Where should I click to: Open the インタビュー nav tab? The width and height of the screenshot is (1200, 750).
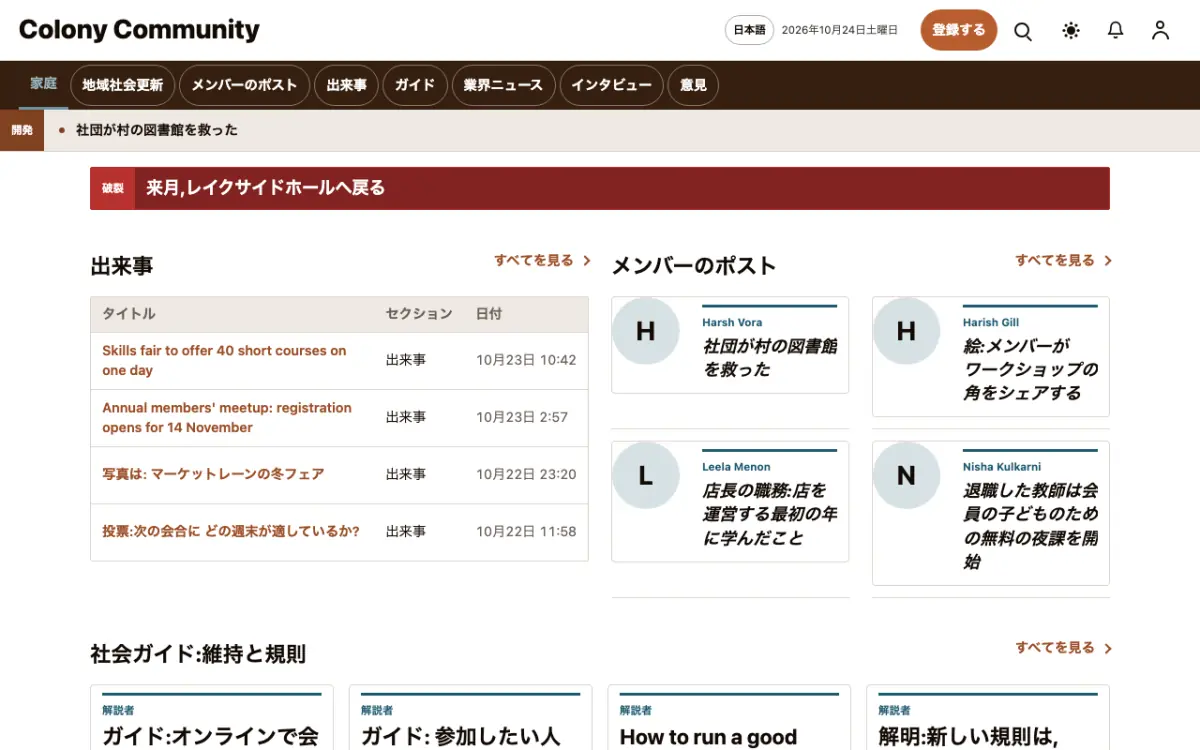tap(611, 85)
